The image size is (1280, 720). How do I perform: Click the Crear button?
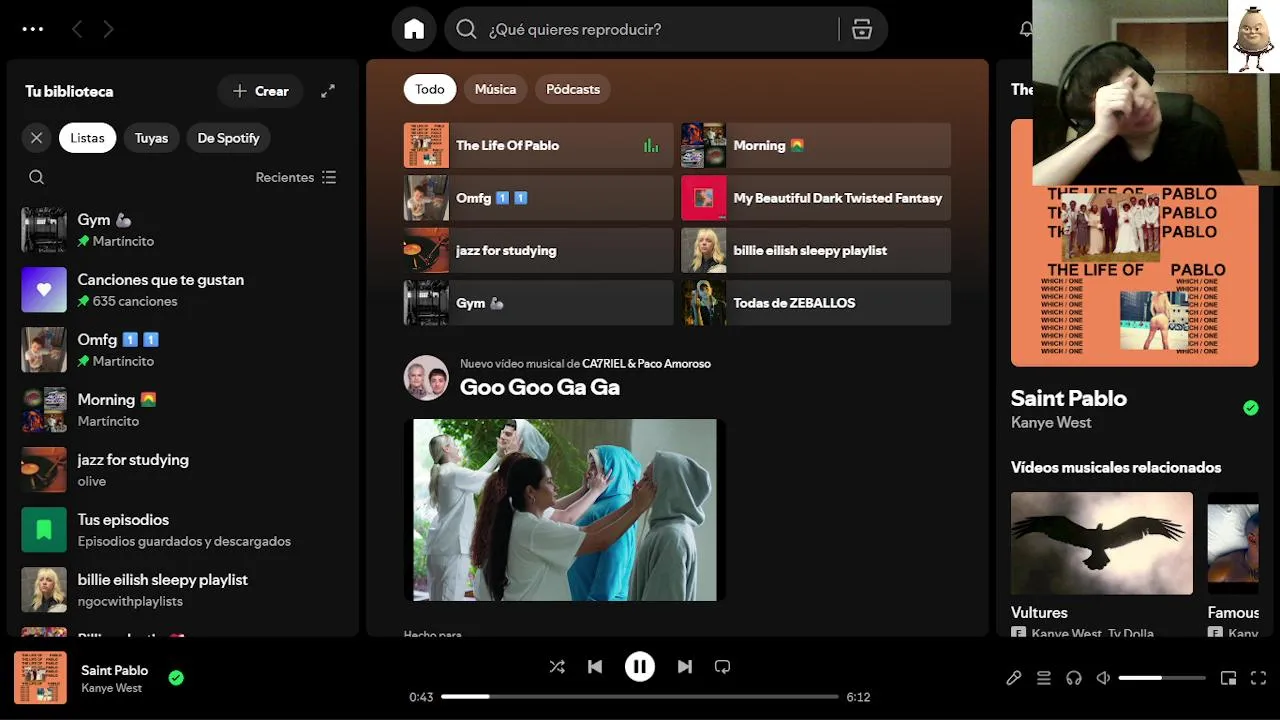click(x=260, y=91)
